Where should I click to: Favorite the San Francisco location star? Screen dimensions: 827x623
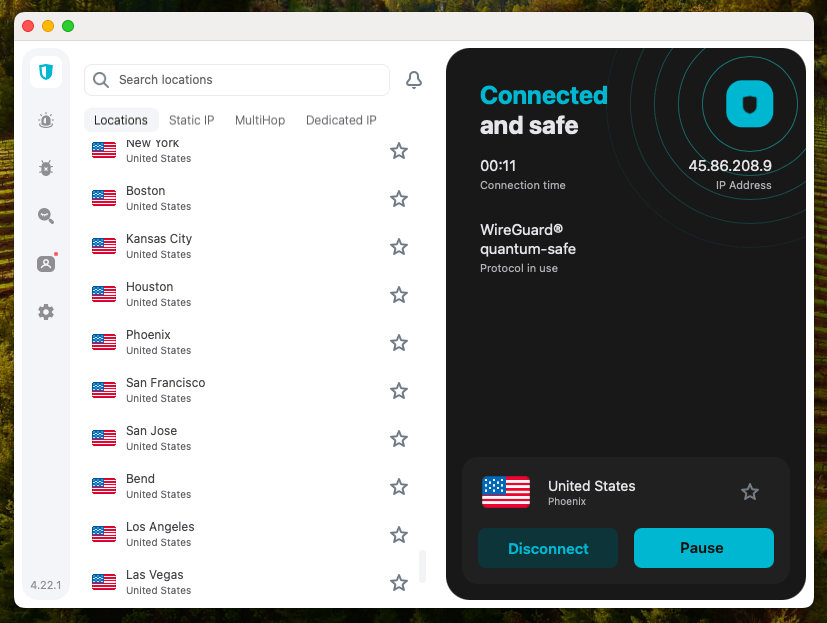(399, 391)
